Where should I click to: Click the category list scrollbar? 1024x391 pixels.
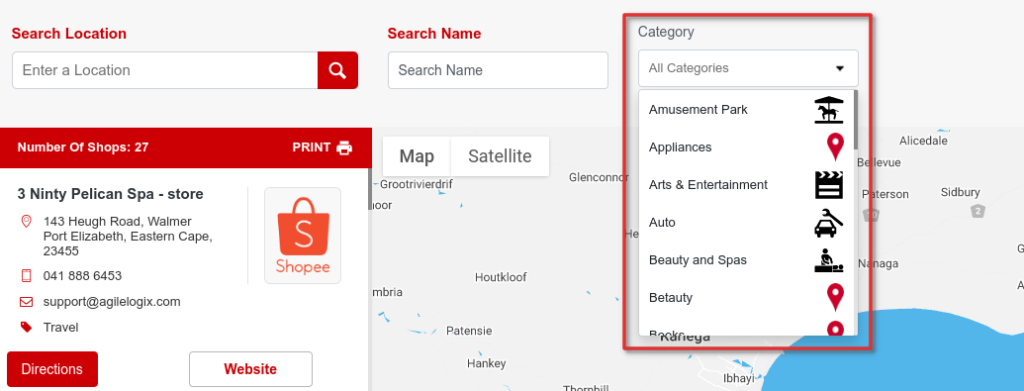point(856,119)
